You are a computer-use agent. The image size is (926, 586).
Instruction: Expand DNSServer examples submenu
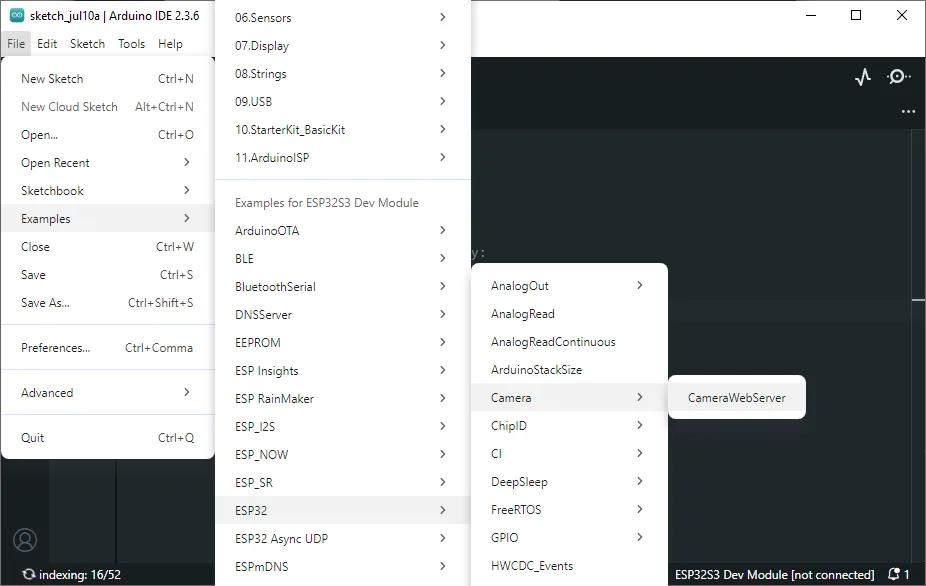[x=343, y=315]
